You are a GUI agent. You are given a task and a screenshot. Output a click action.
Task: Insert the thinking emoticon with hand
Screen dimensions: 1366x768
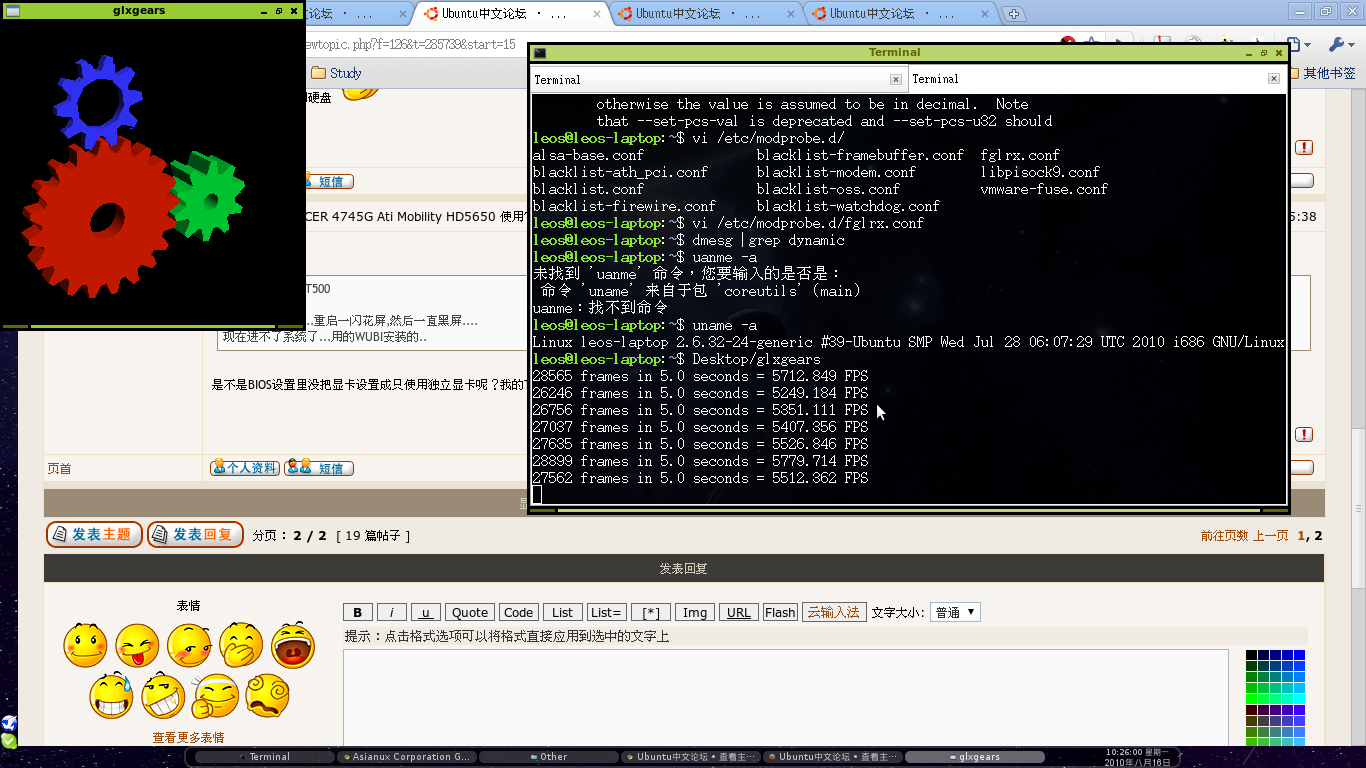click(x=215, y=696)
